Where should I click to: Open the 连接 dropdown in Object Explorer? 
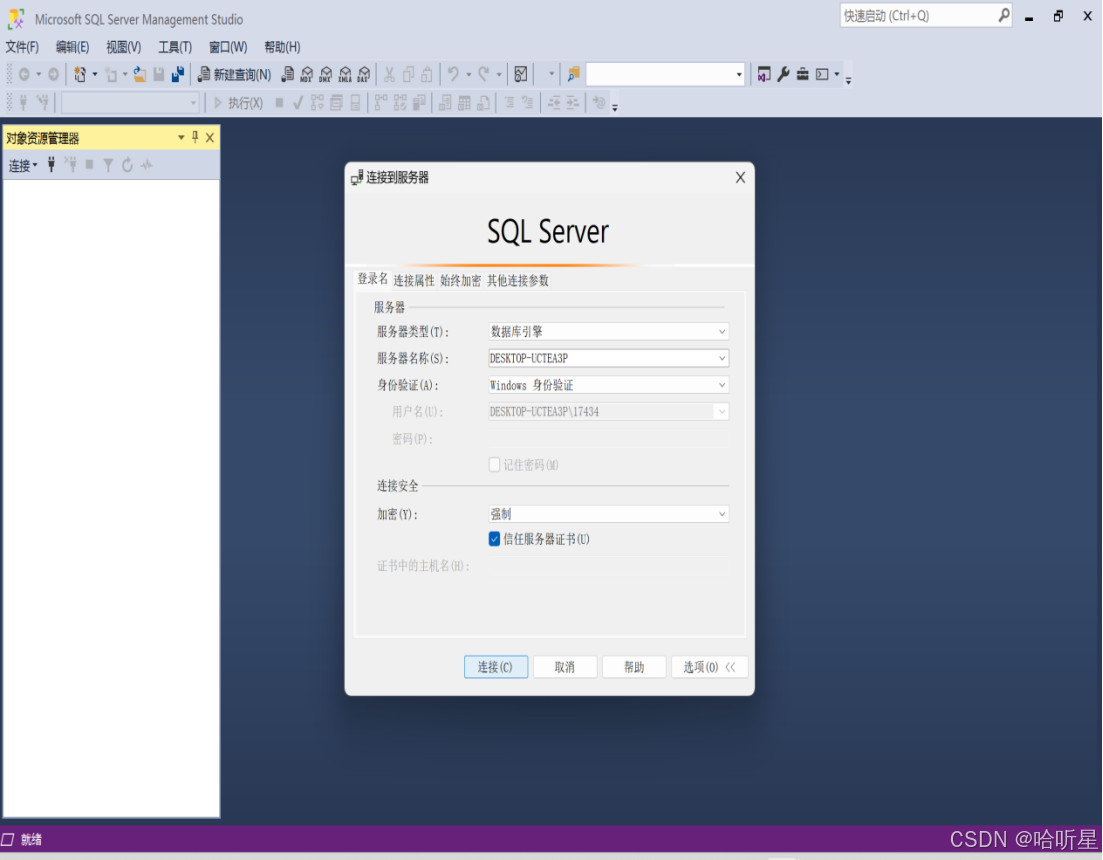23,165
